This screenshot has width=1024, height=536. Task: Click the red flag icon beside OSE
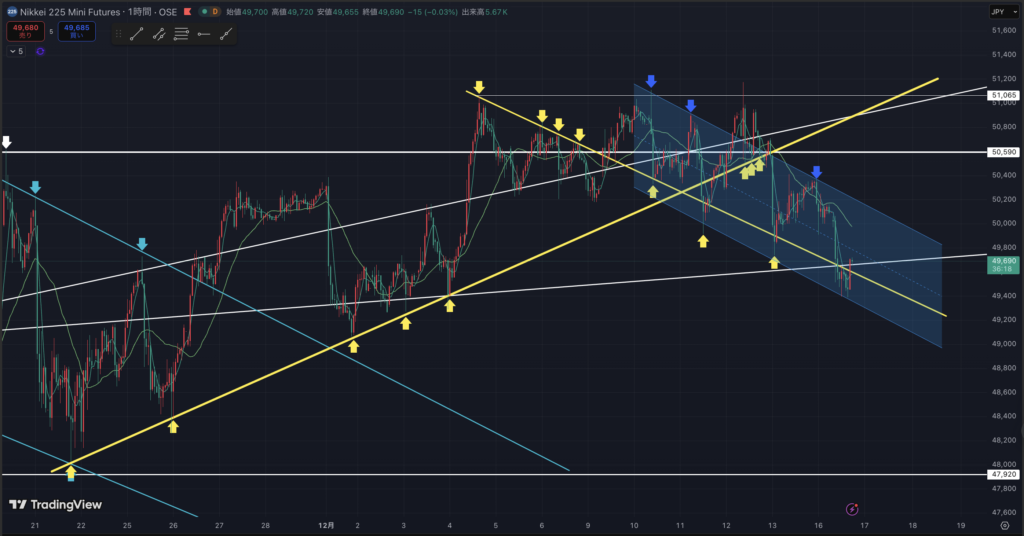(x=186, y=11)
